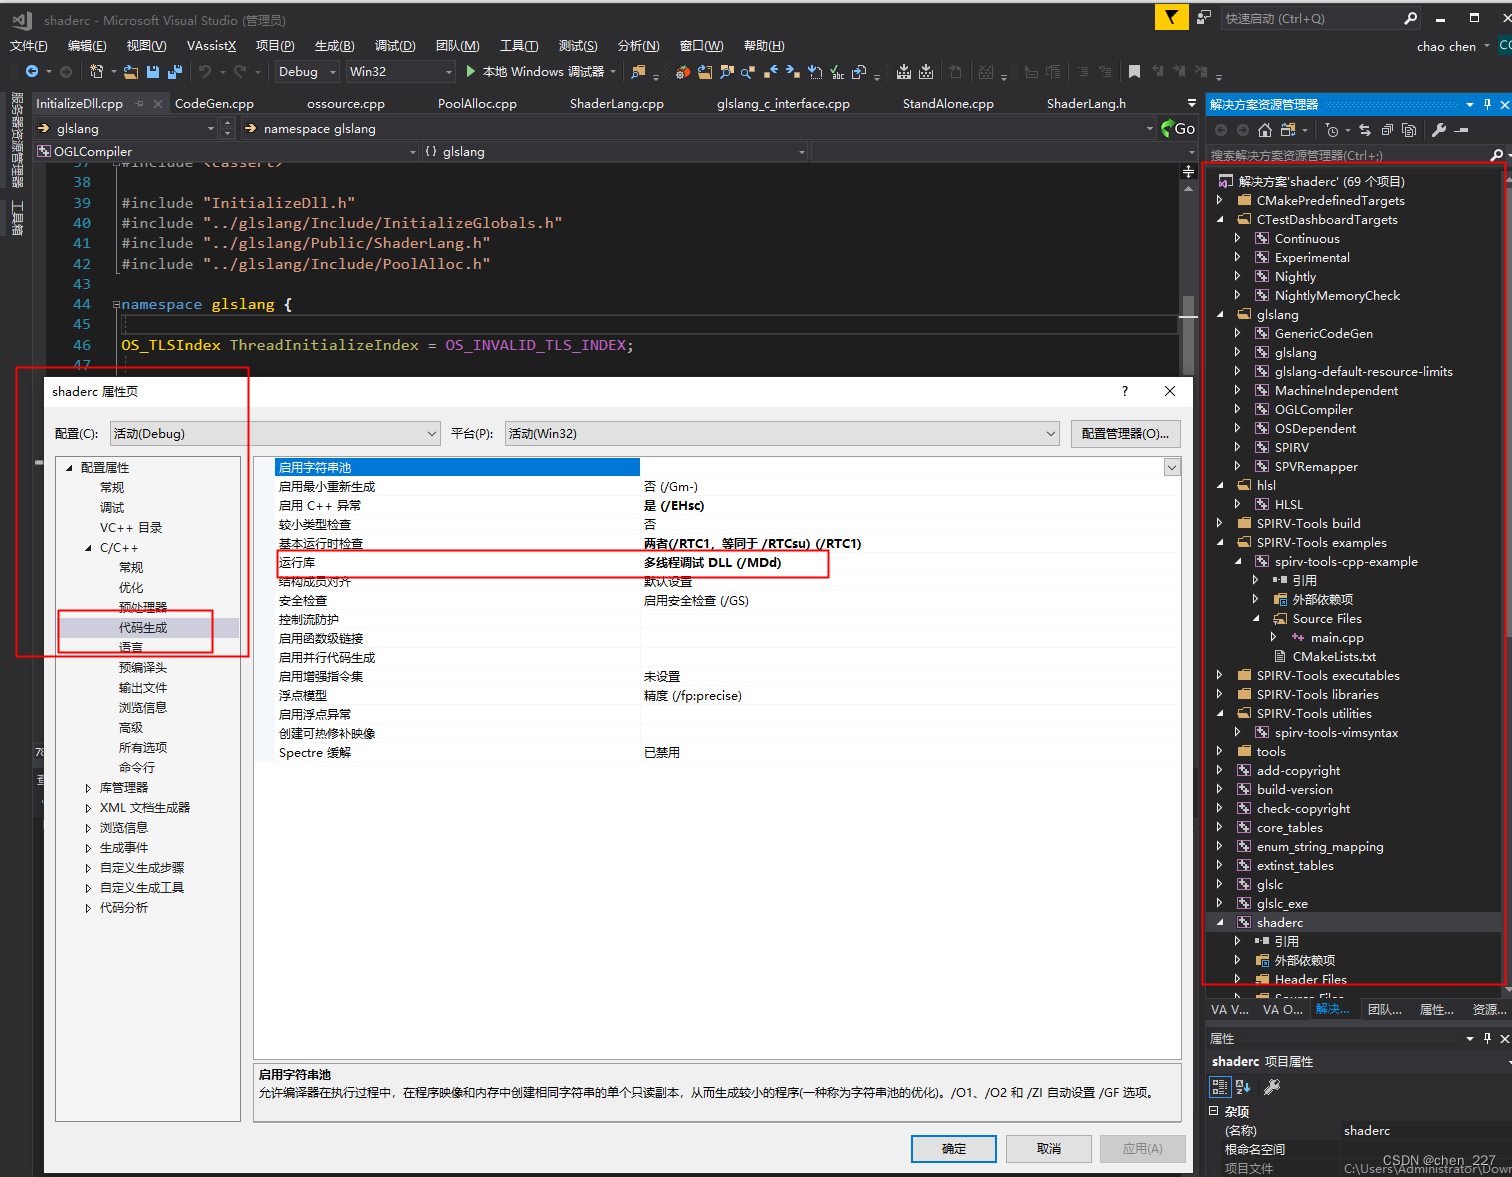Click the notification filter flag icon

1171,17
